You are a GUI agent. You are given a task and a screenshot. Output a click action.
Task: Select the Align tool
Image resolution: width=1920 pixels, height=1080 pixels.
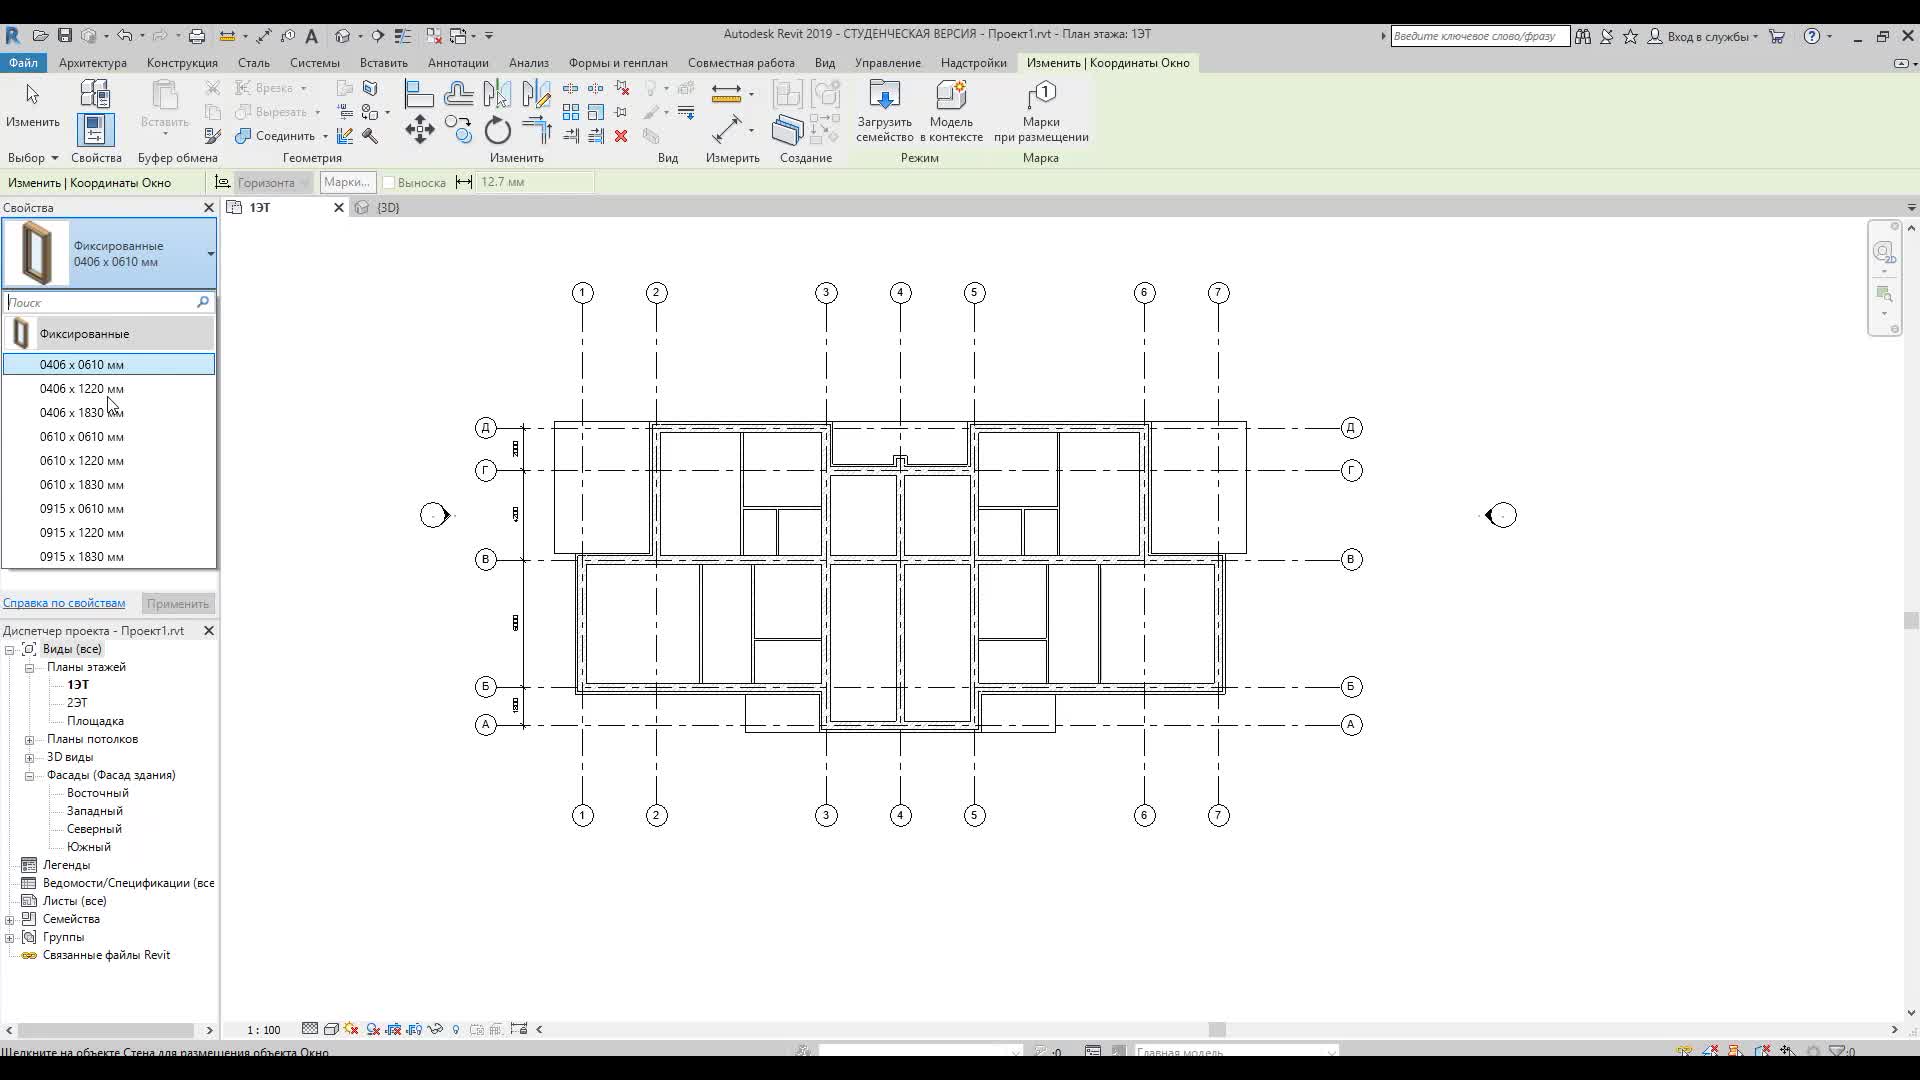coord(419,95)
